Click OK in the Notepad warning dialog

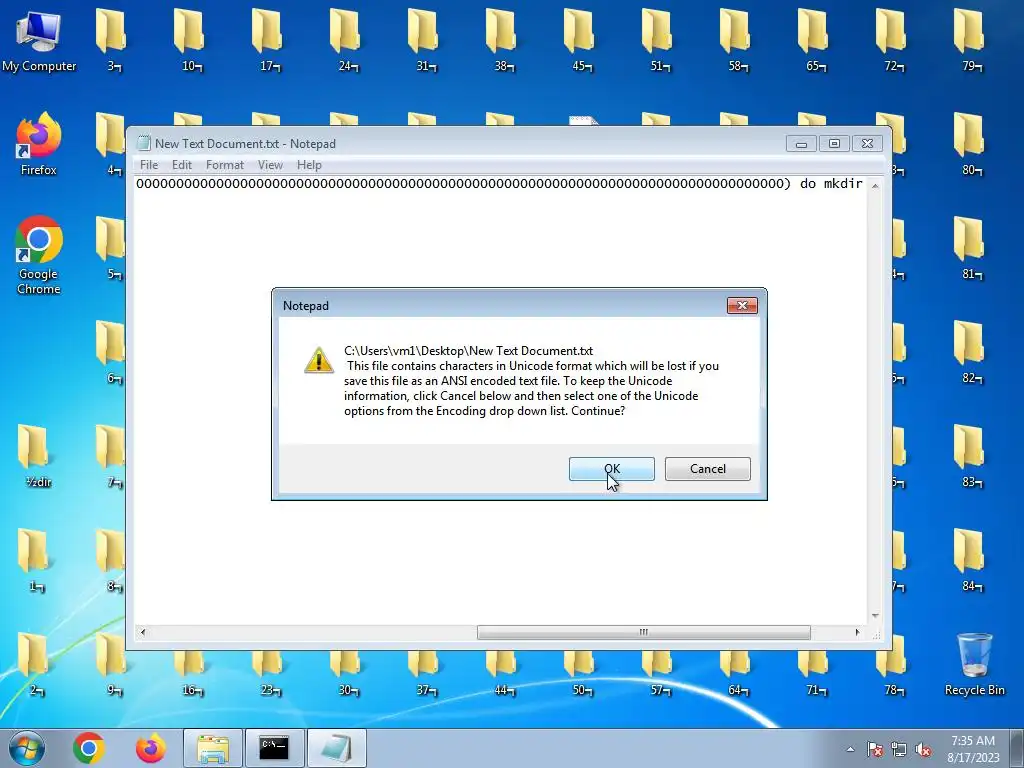tap(611, 469)
